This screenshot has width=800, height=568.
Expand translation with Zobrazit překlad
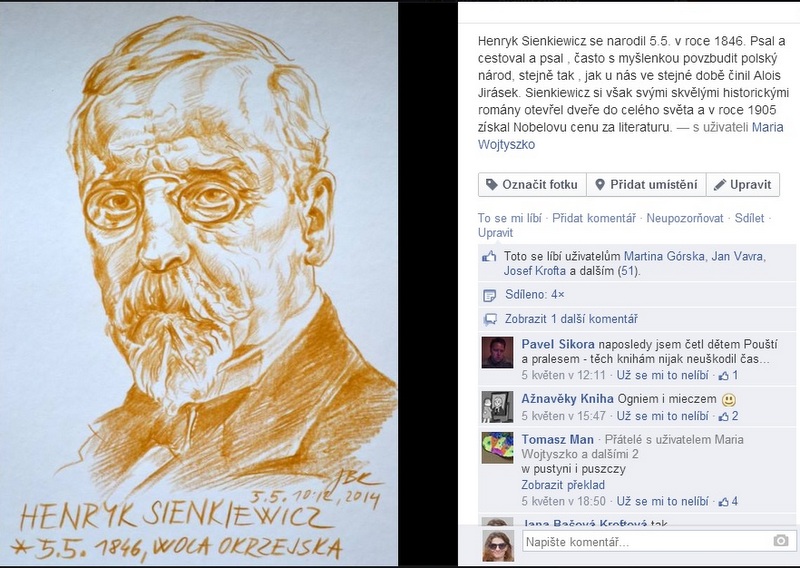563,485
